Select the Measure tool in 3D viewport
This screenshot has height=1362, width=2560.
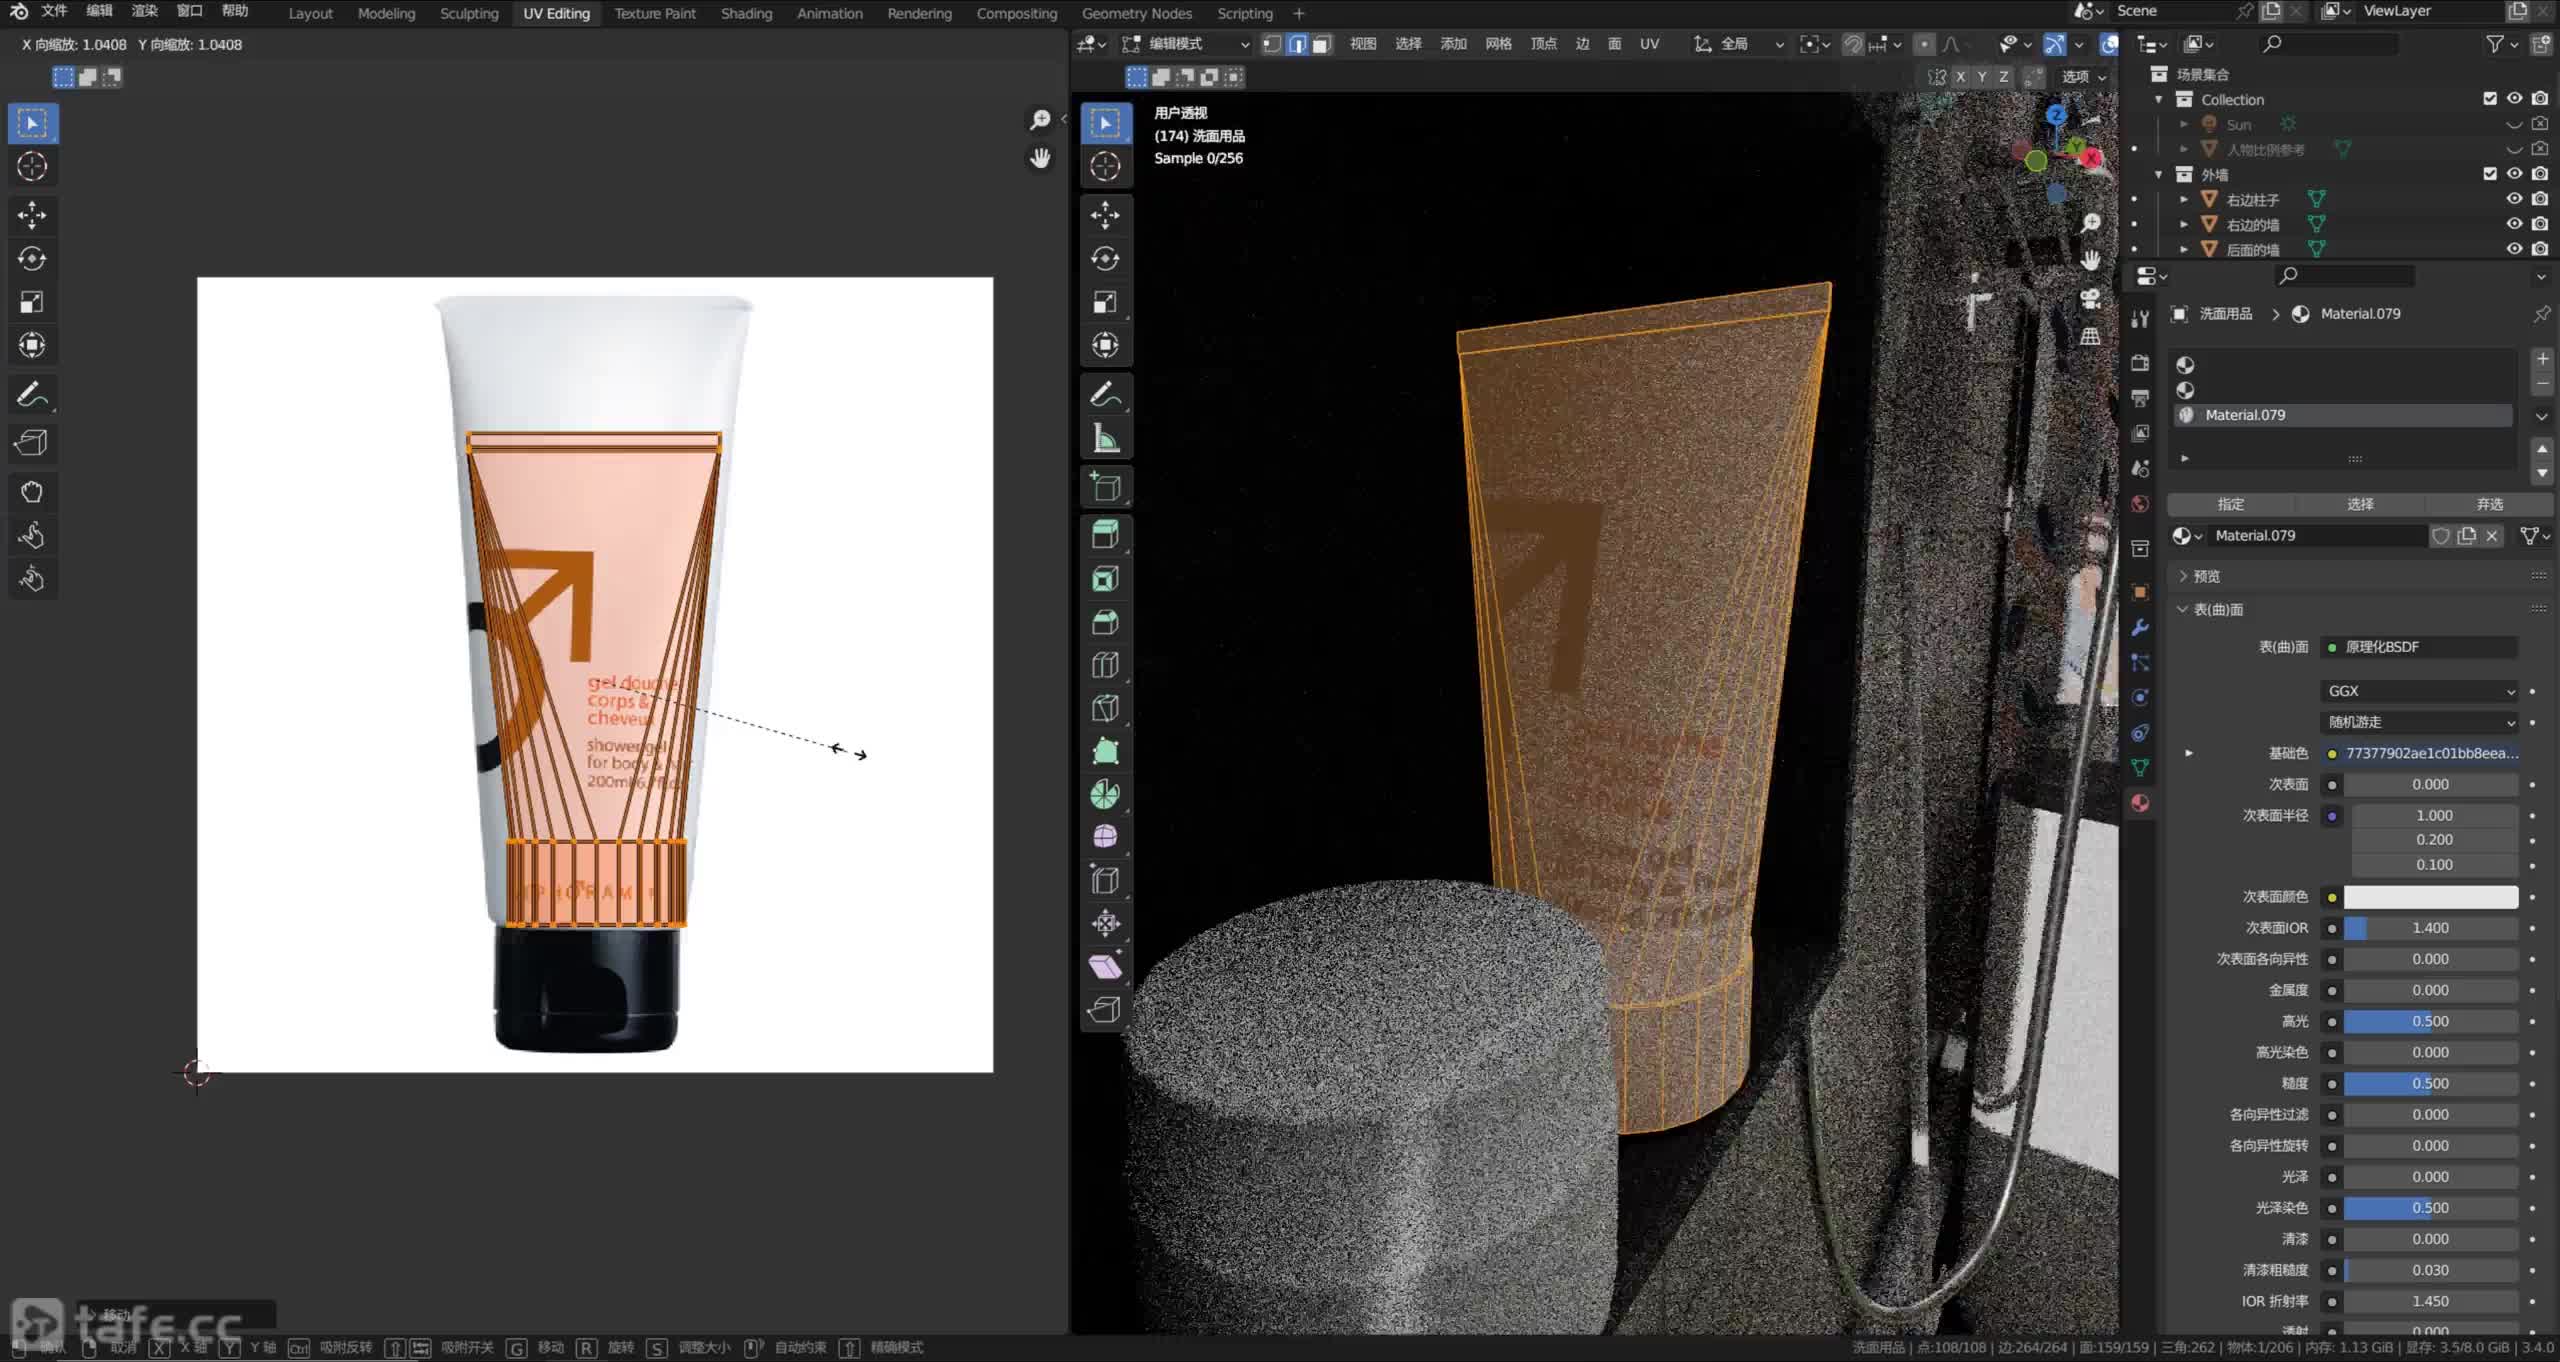1105,438
